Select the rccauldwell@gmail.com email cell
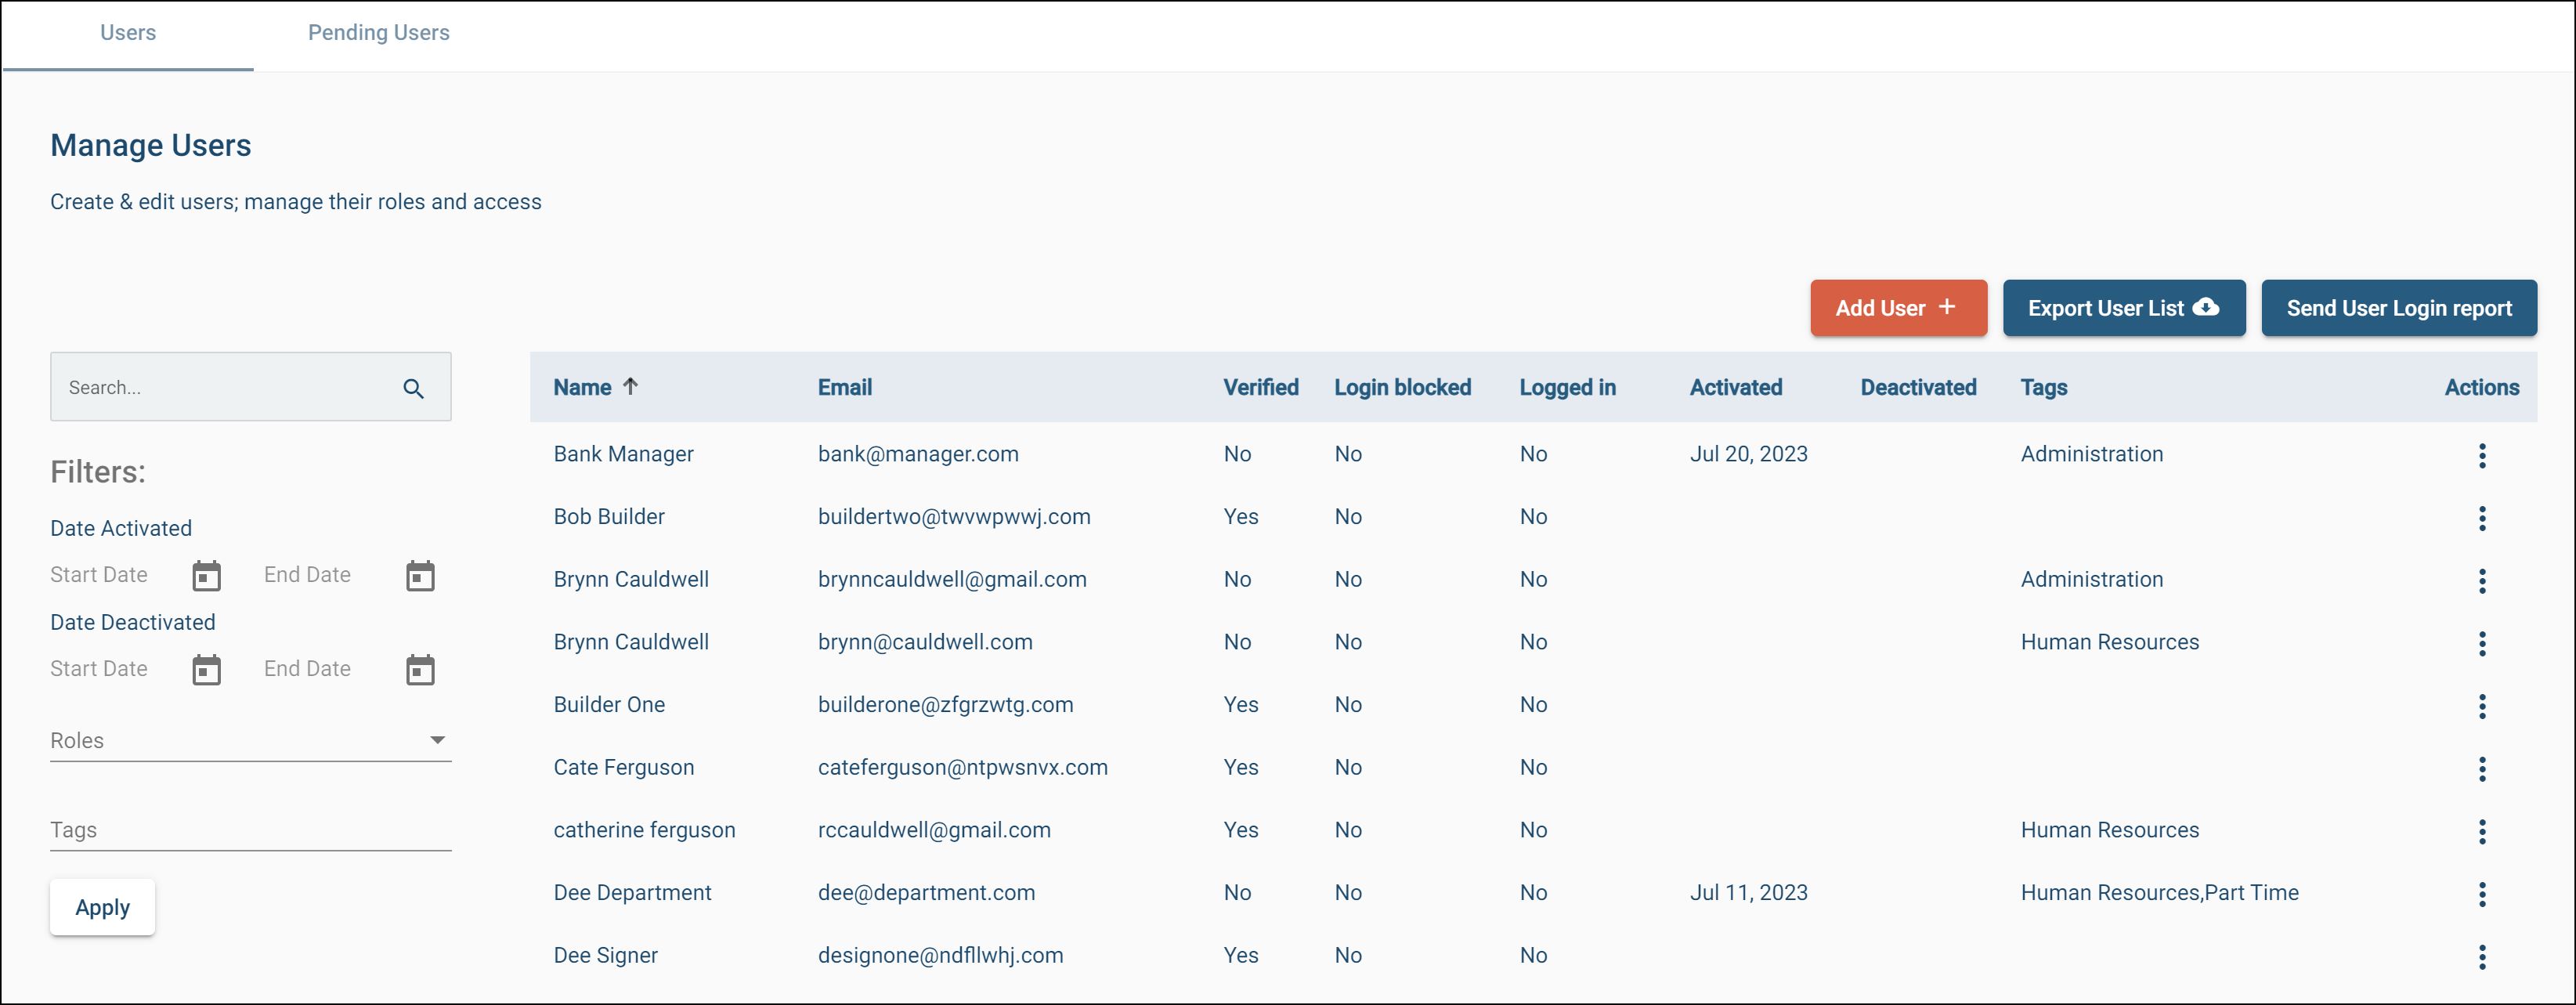This screenshot has height=1005, width=2576. click(934, 830)
